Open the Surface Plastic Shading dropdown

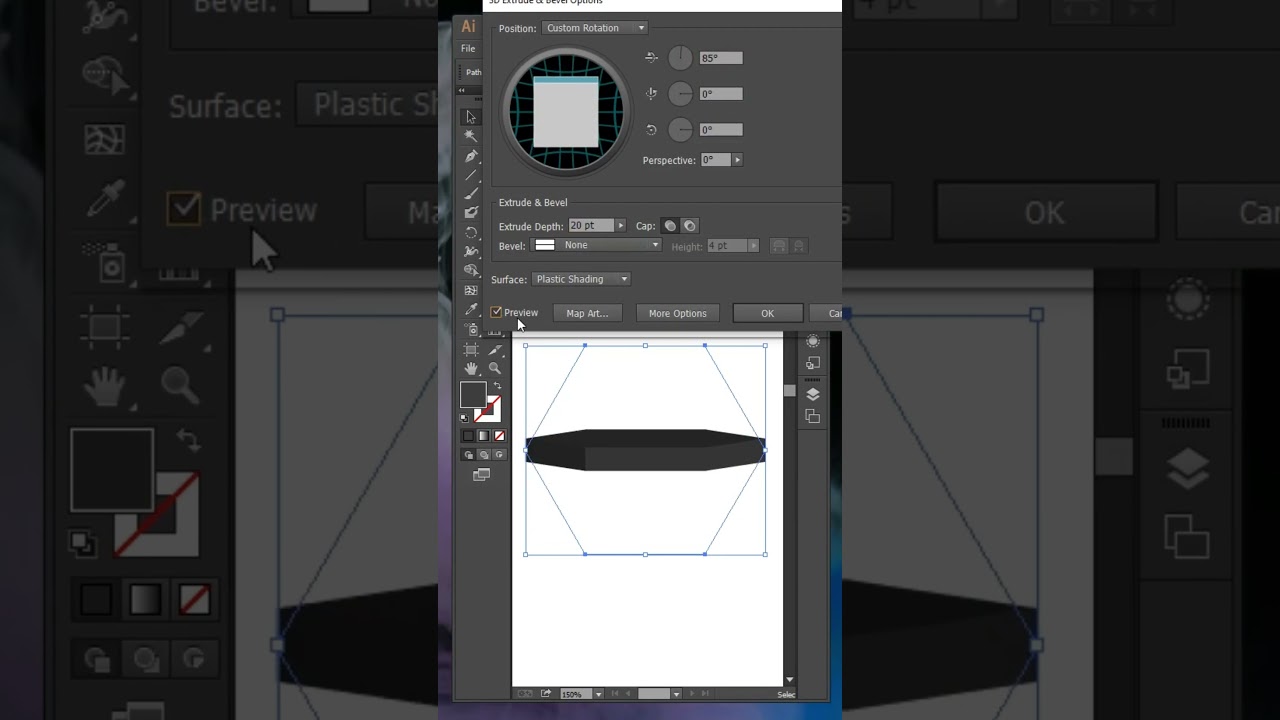581,279
